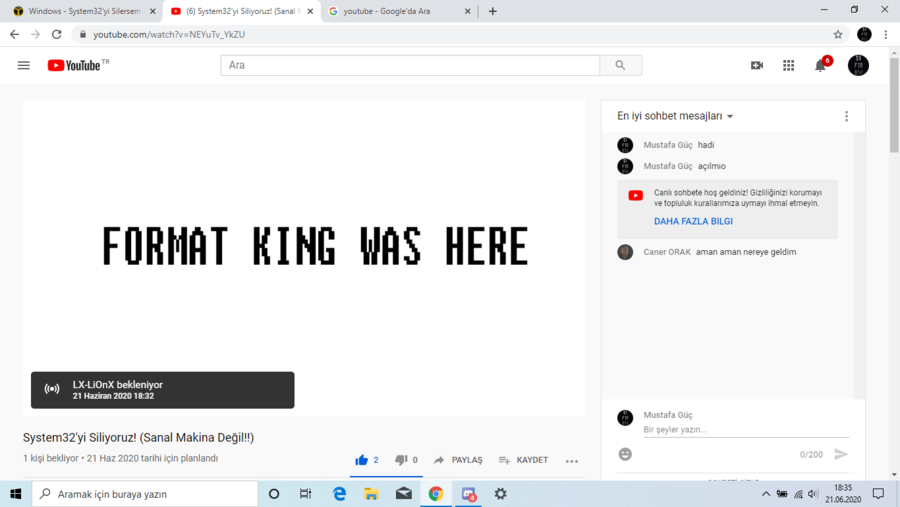
Task: Close the 'youtube - Google'da Ara' tab
Action: click(467, 11)
